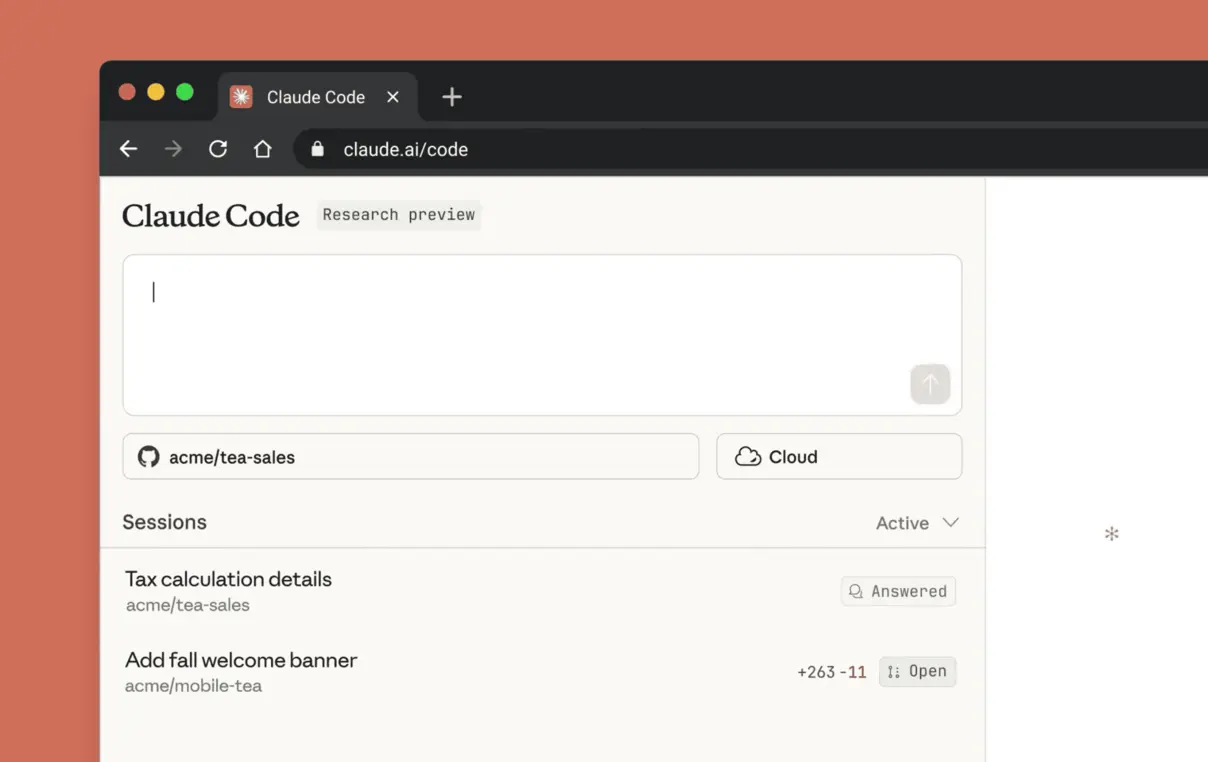Click the Research preview badge

pos(398,214)
